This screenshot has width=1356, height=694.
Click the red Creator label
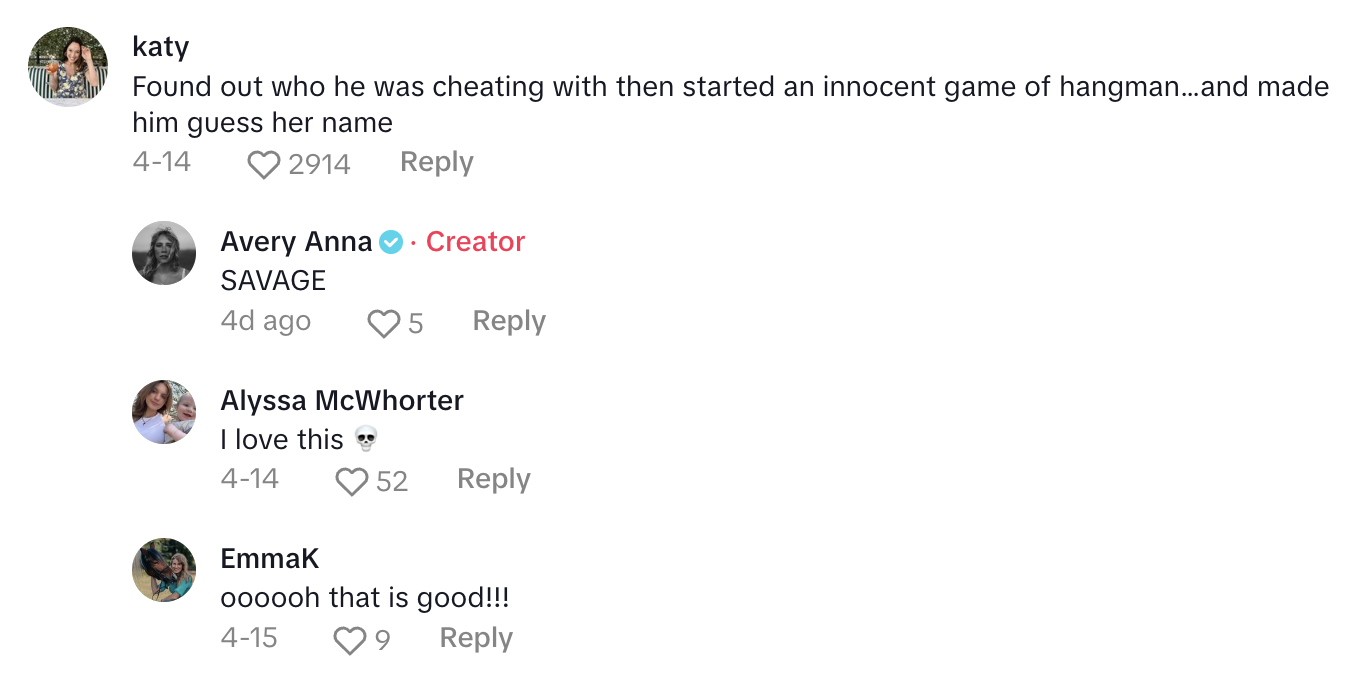point(475,242)
